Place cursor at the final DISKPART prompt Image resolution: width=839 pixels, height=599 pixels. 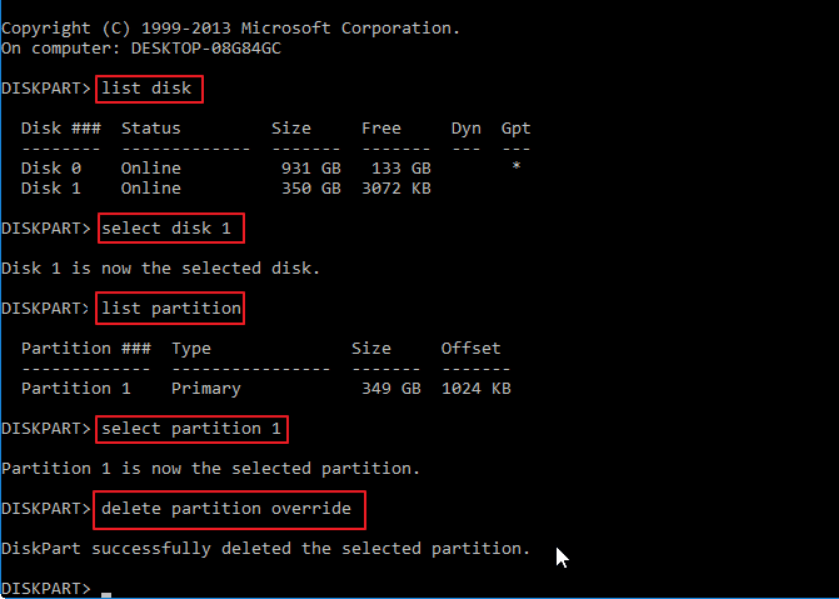coord(105,589)
